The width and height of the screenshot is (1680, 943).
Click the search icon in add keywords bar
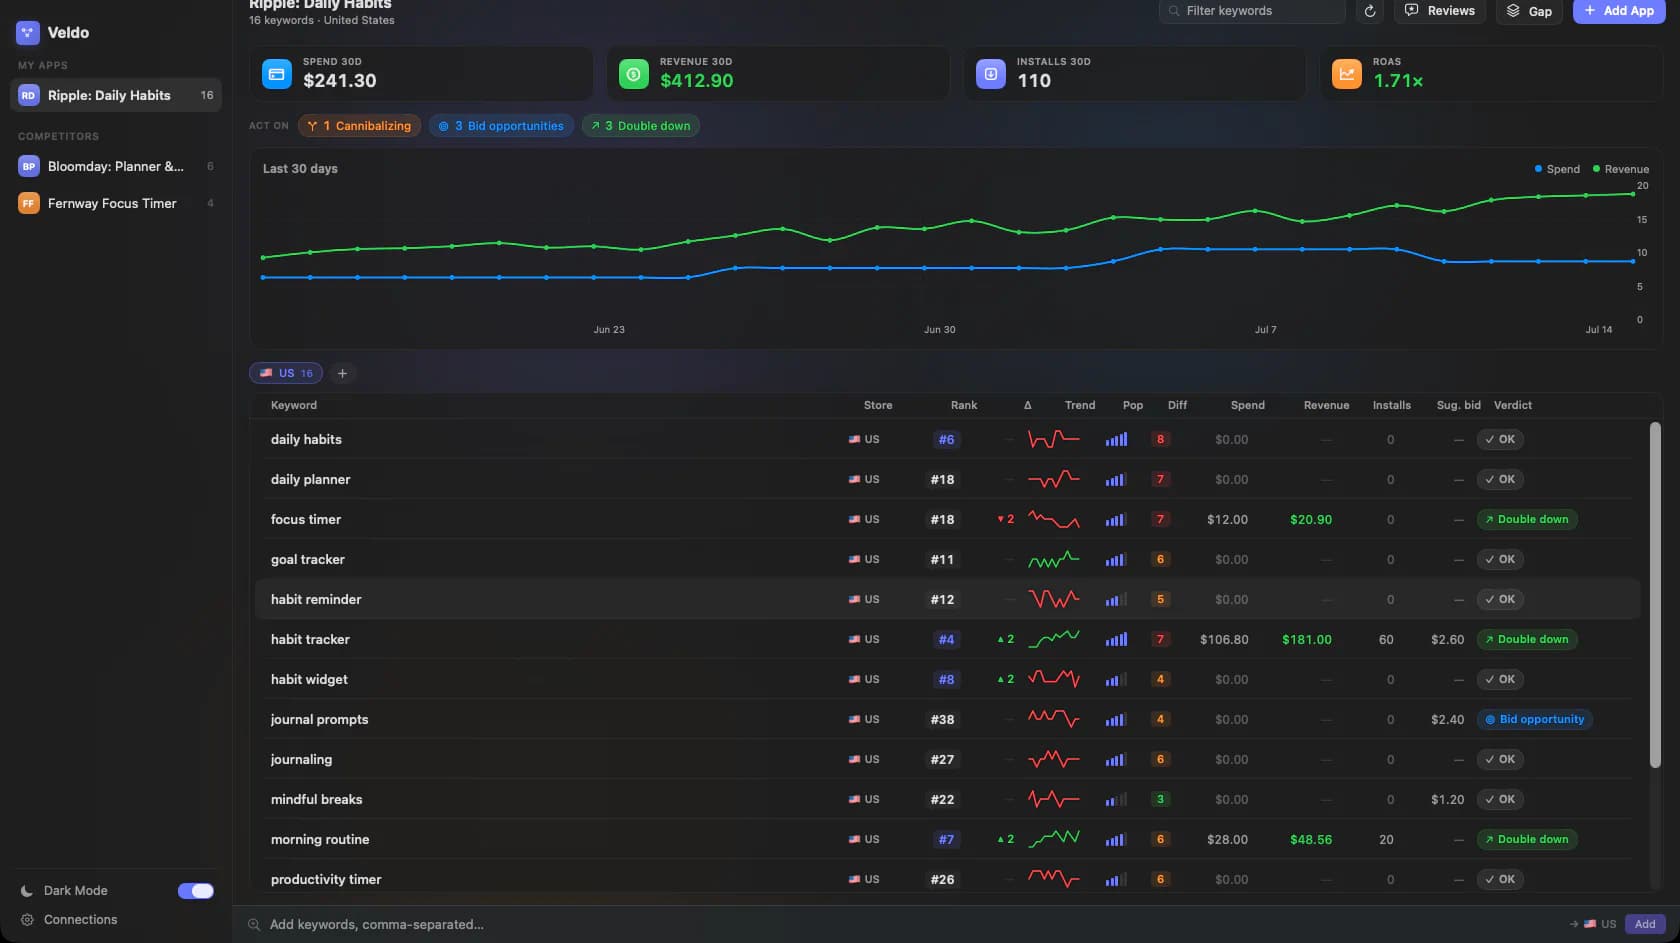(x=254, y=925)
